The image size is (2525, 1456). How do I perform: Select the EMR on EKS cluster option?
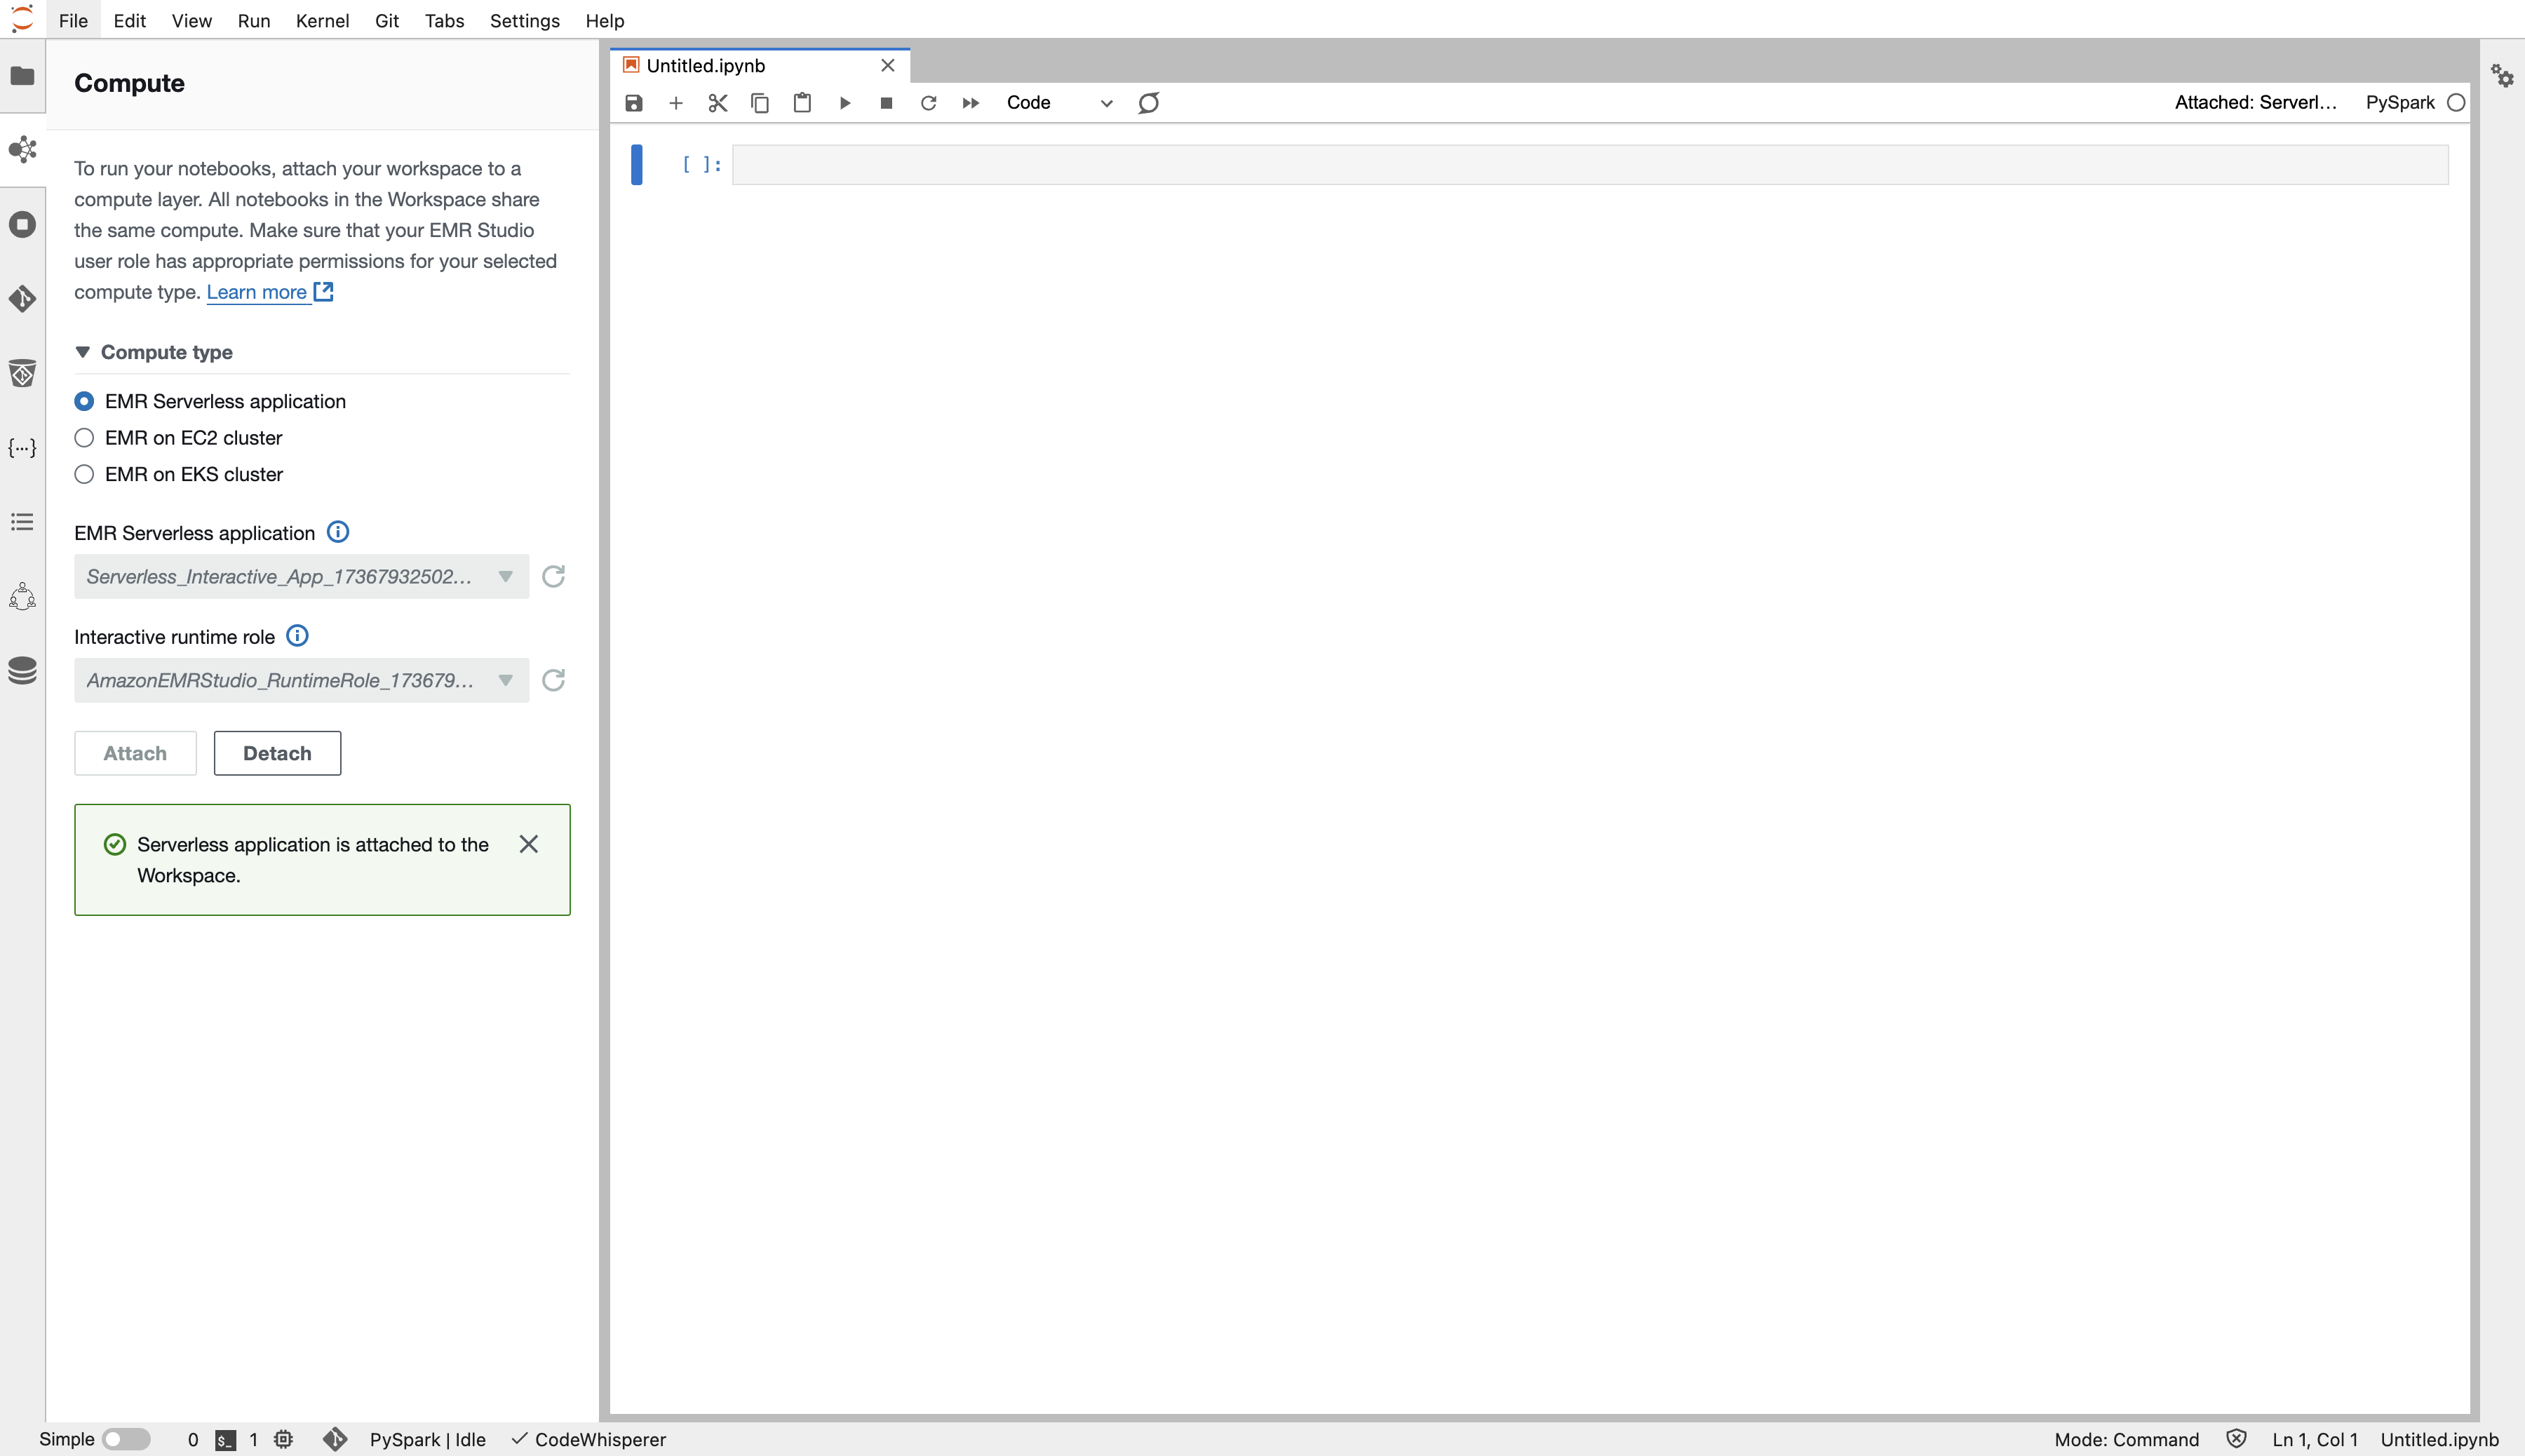point(85,474)
